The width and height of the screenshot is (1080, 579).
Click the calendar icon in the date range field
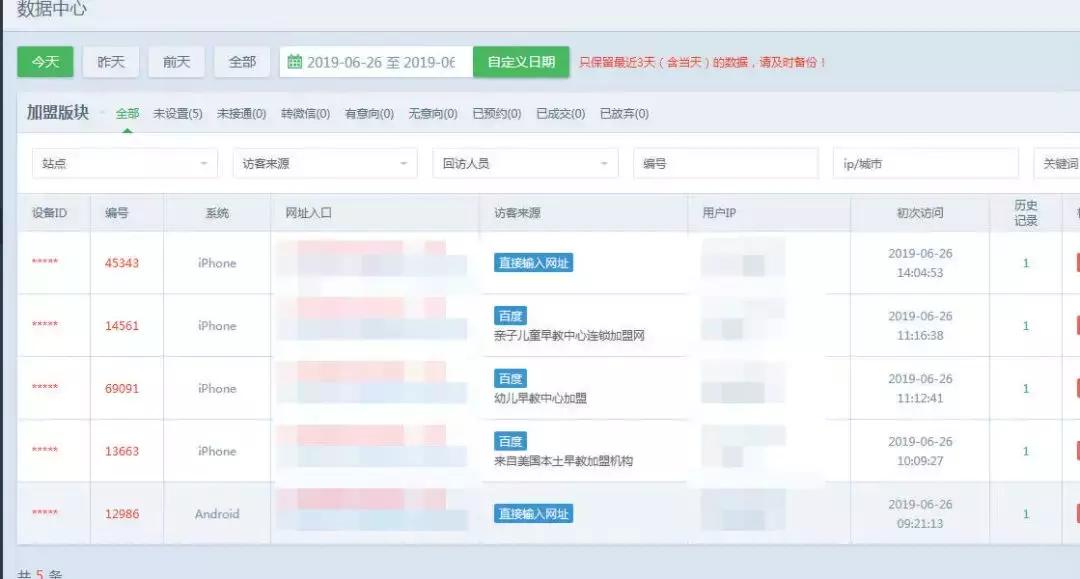click(x=294, y=61)
